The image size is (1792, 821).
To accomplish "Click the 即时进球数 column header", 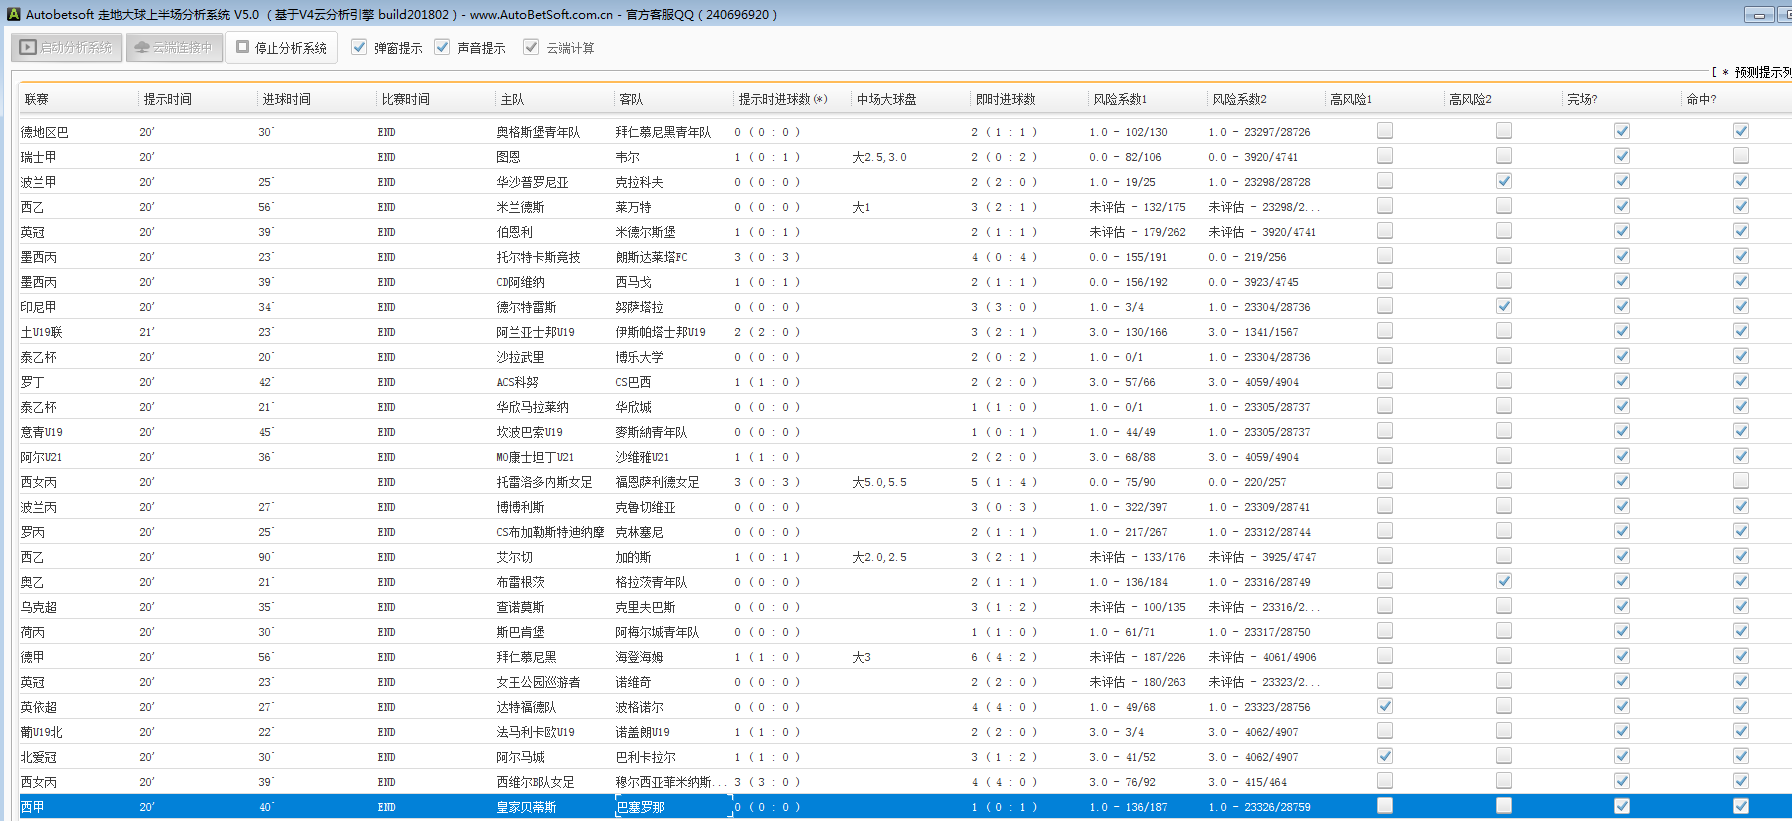I will (1005, 99).
